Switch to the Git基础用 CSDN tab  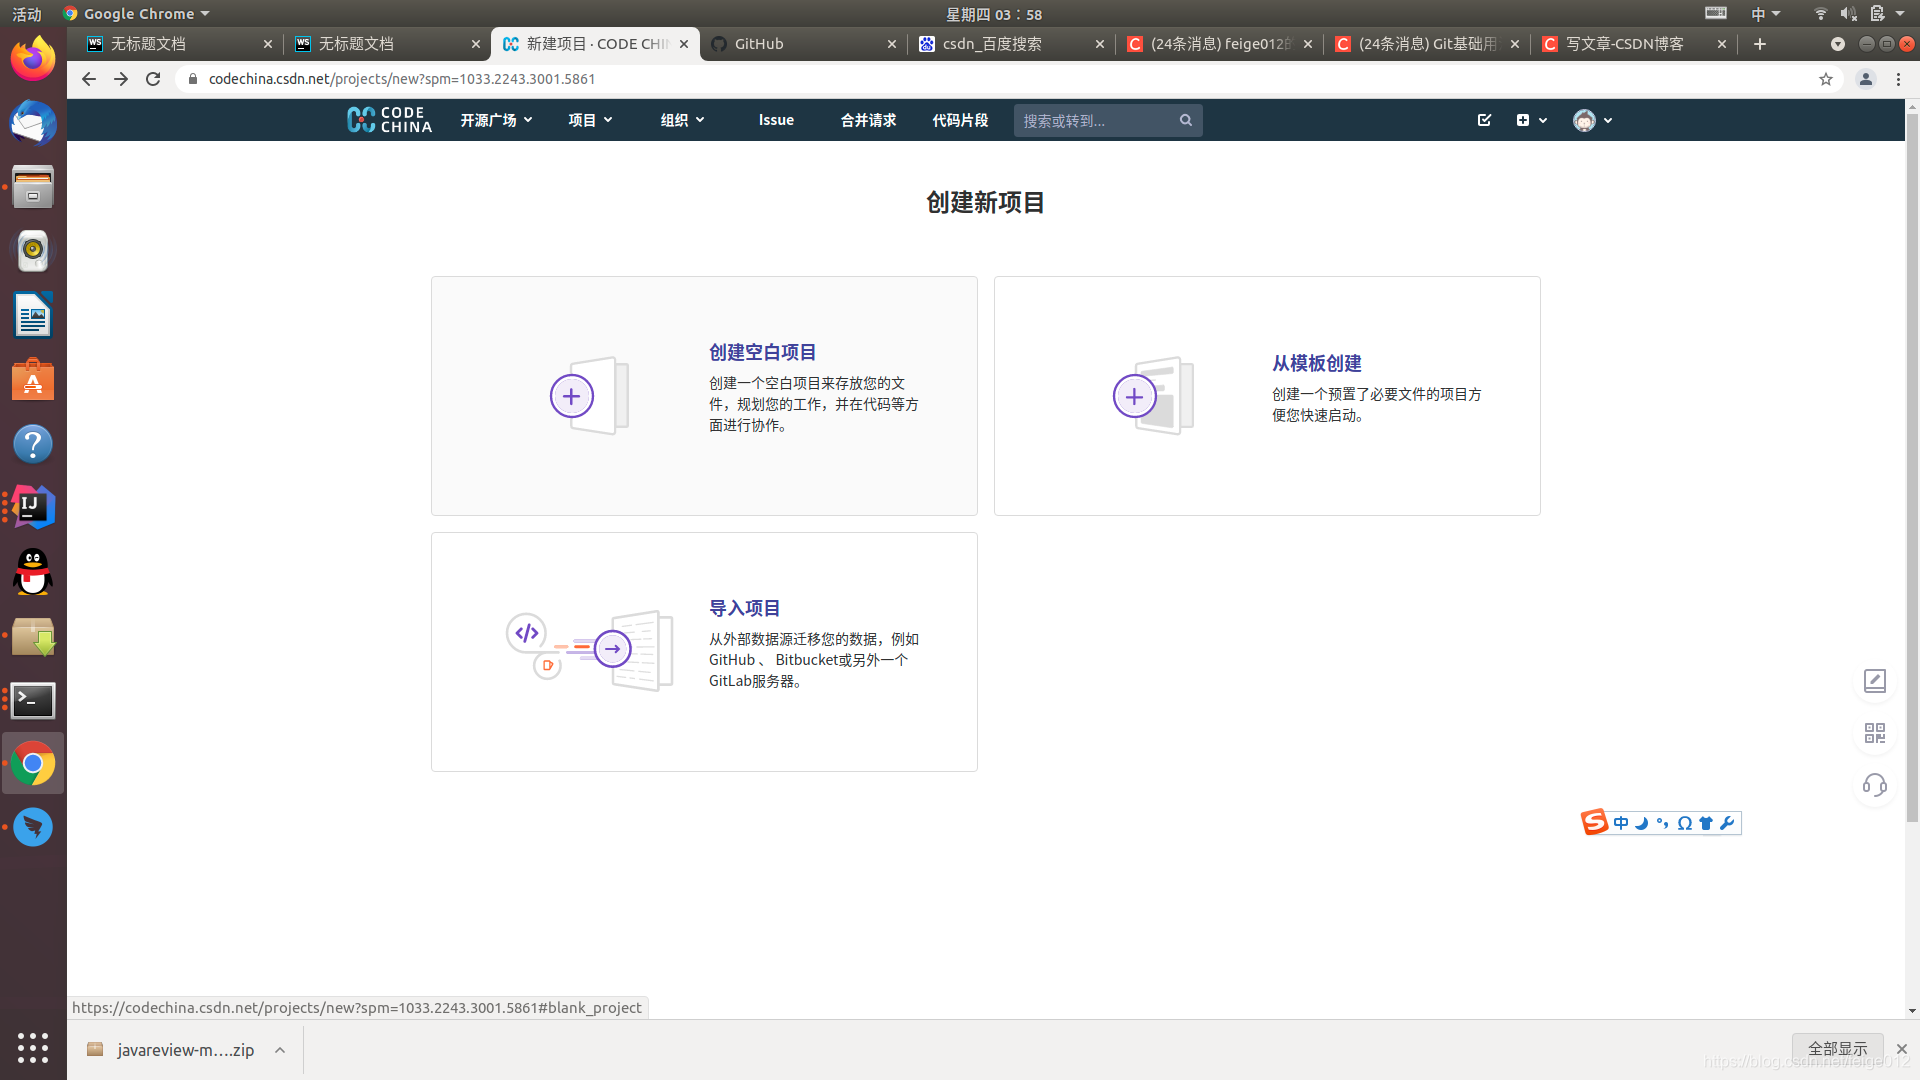click(x=1427, y=44)
